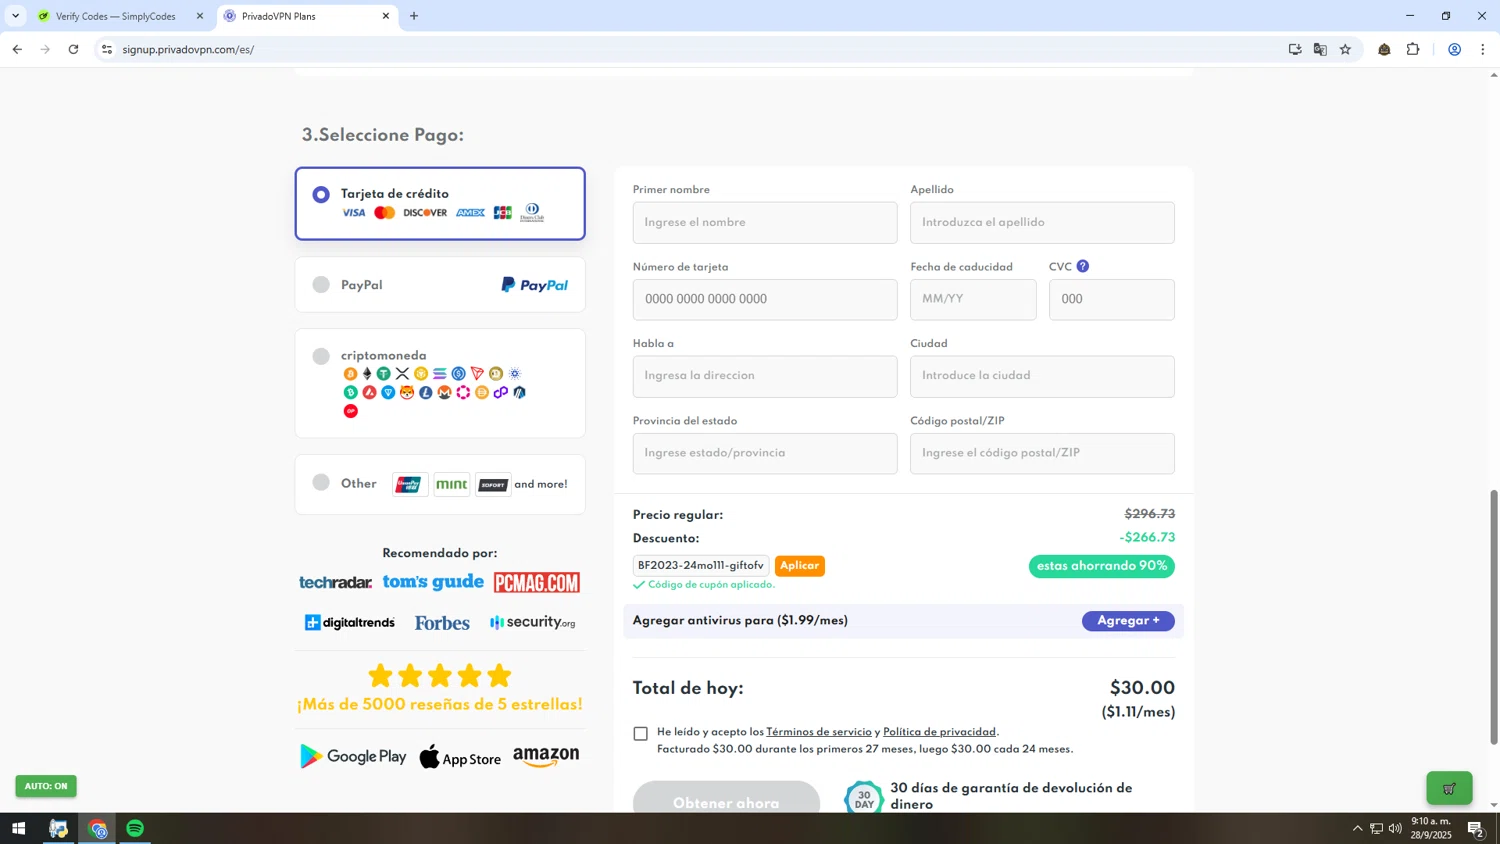Reload the page with refresh icon
The width and height of the screenshot is (1500, 844).
[73, 49]
